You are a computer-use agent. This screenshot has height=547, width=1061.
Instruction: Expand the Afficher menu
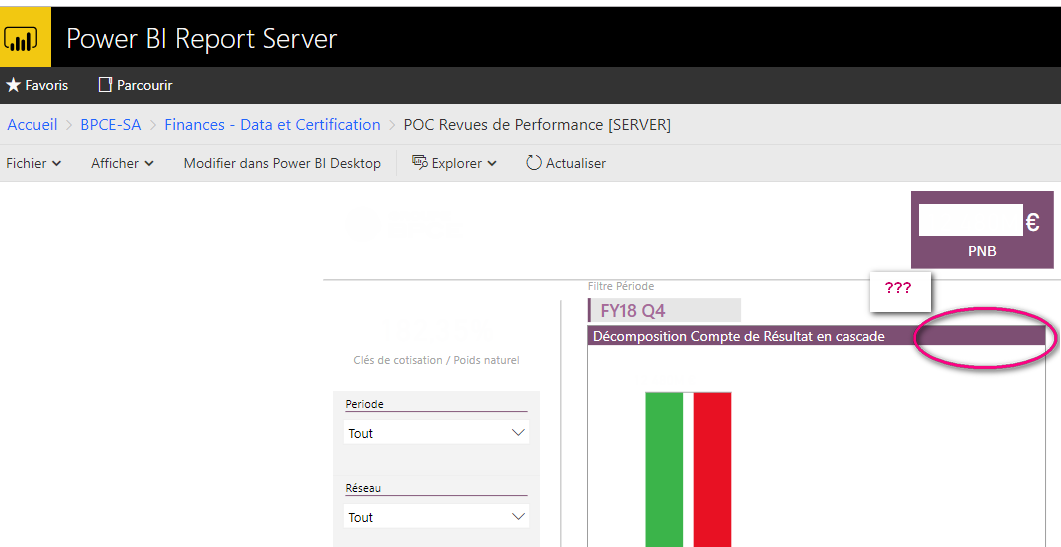pyautogui.click(x=122, y=163)
